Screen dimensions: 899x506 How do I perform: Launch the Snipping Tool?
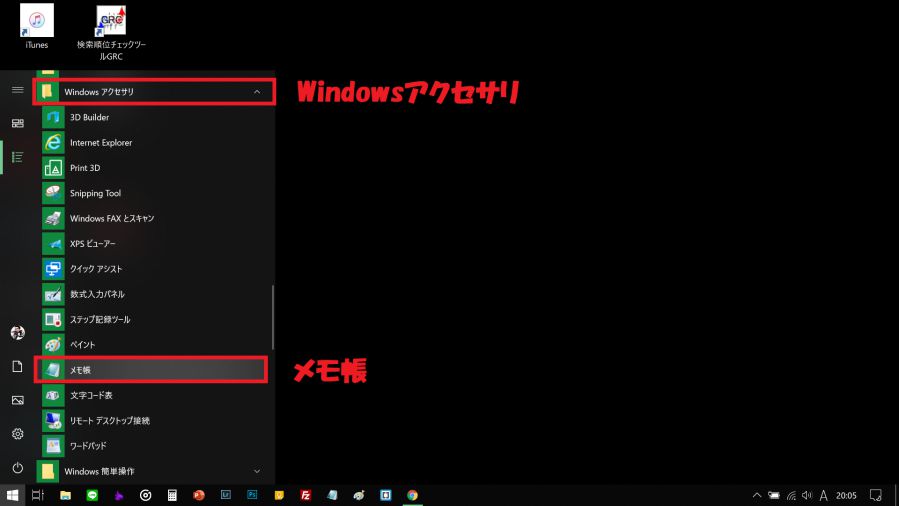pyautogui.click(x=154, y=193)
